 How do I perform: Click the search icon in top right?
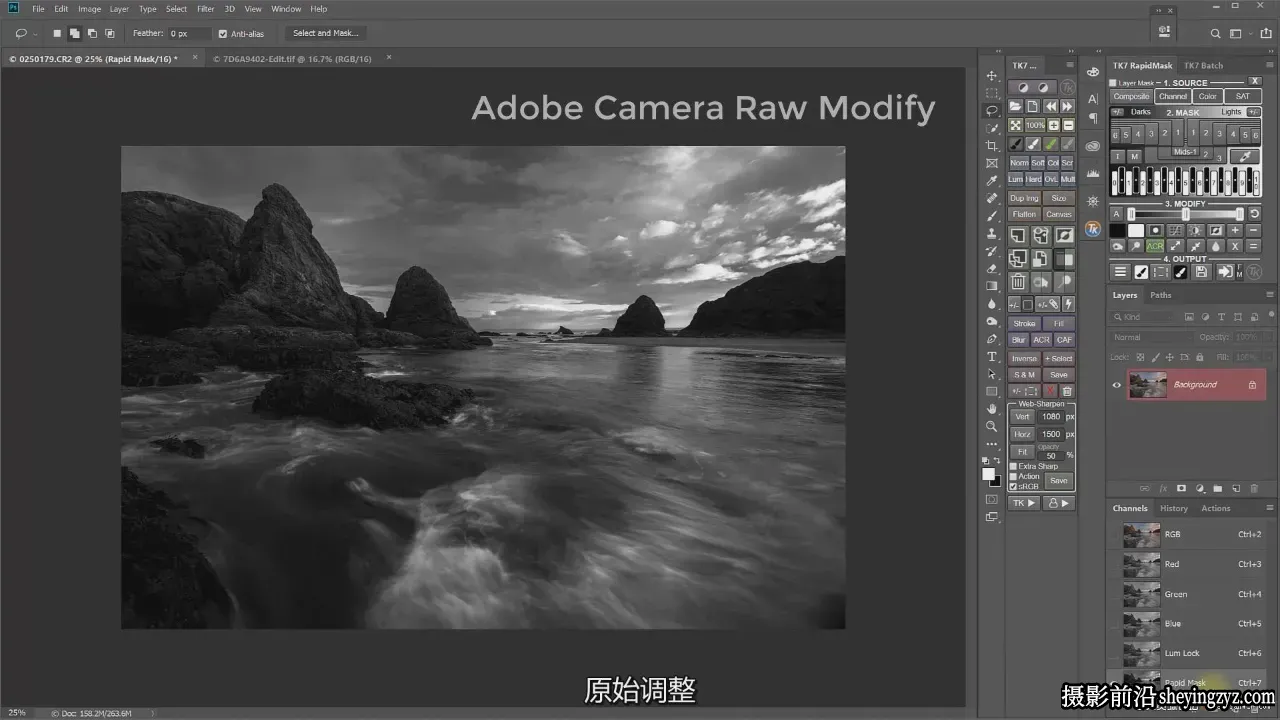pyautogui.click(x=1216, y=33)
